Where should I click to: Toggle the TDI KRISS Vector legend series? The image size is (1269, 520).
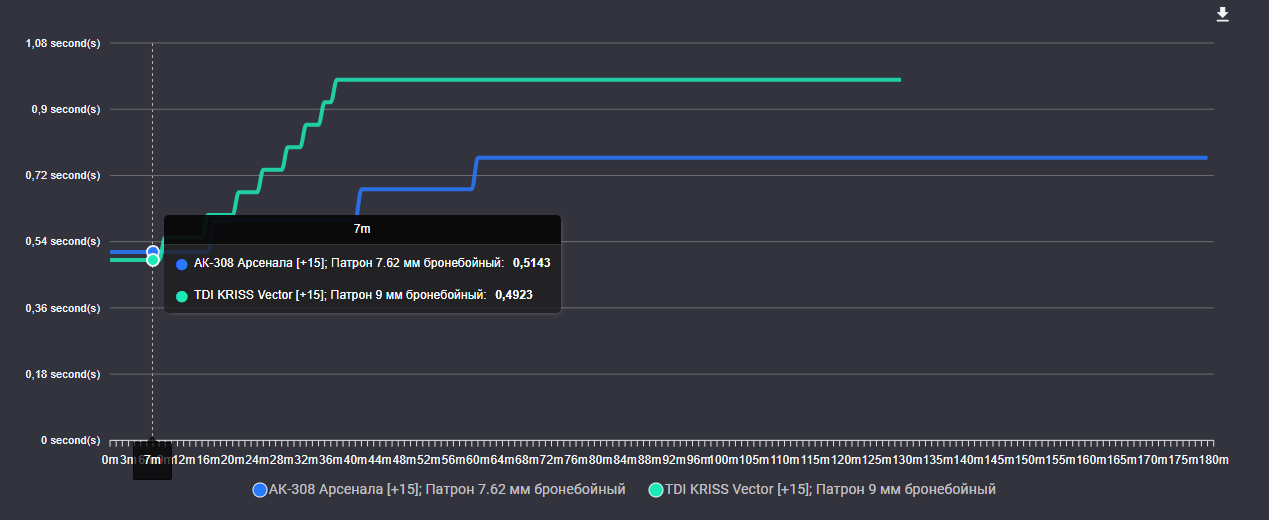(x=822, y=490)
